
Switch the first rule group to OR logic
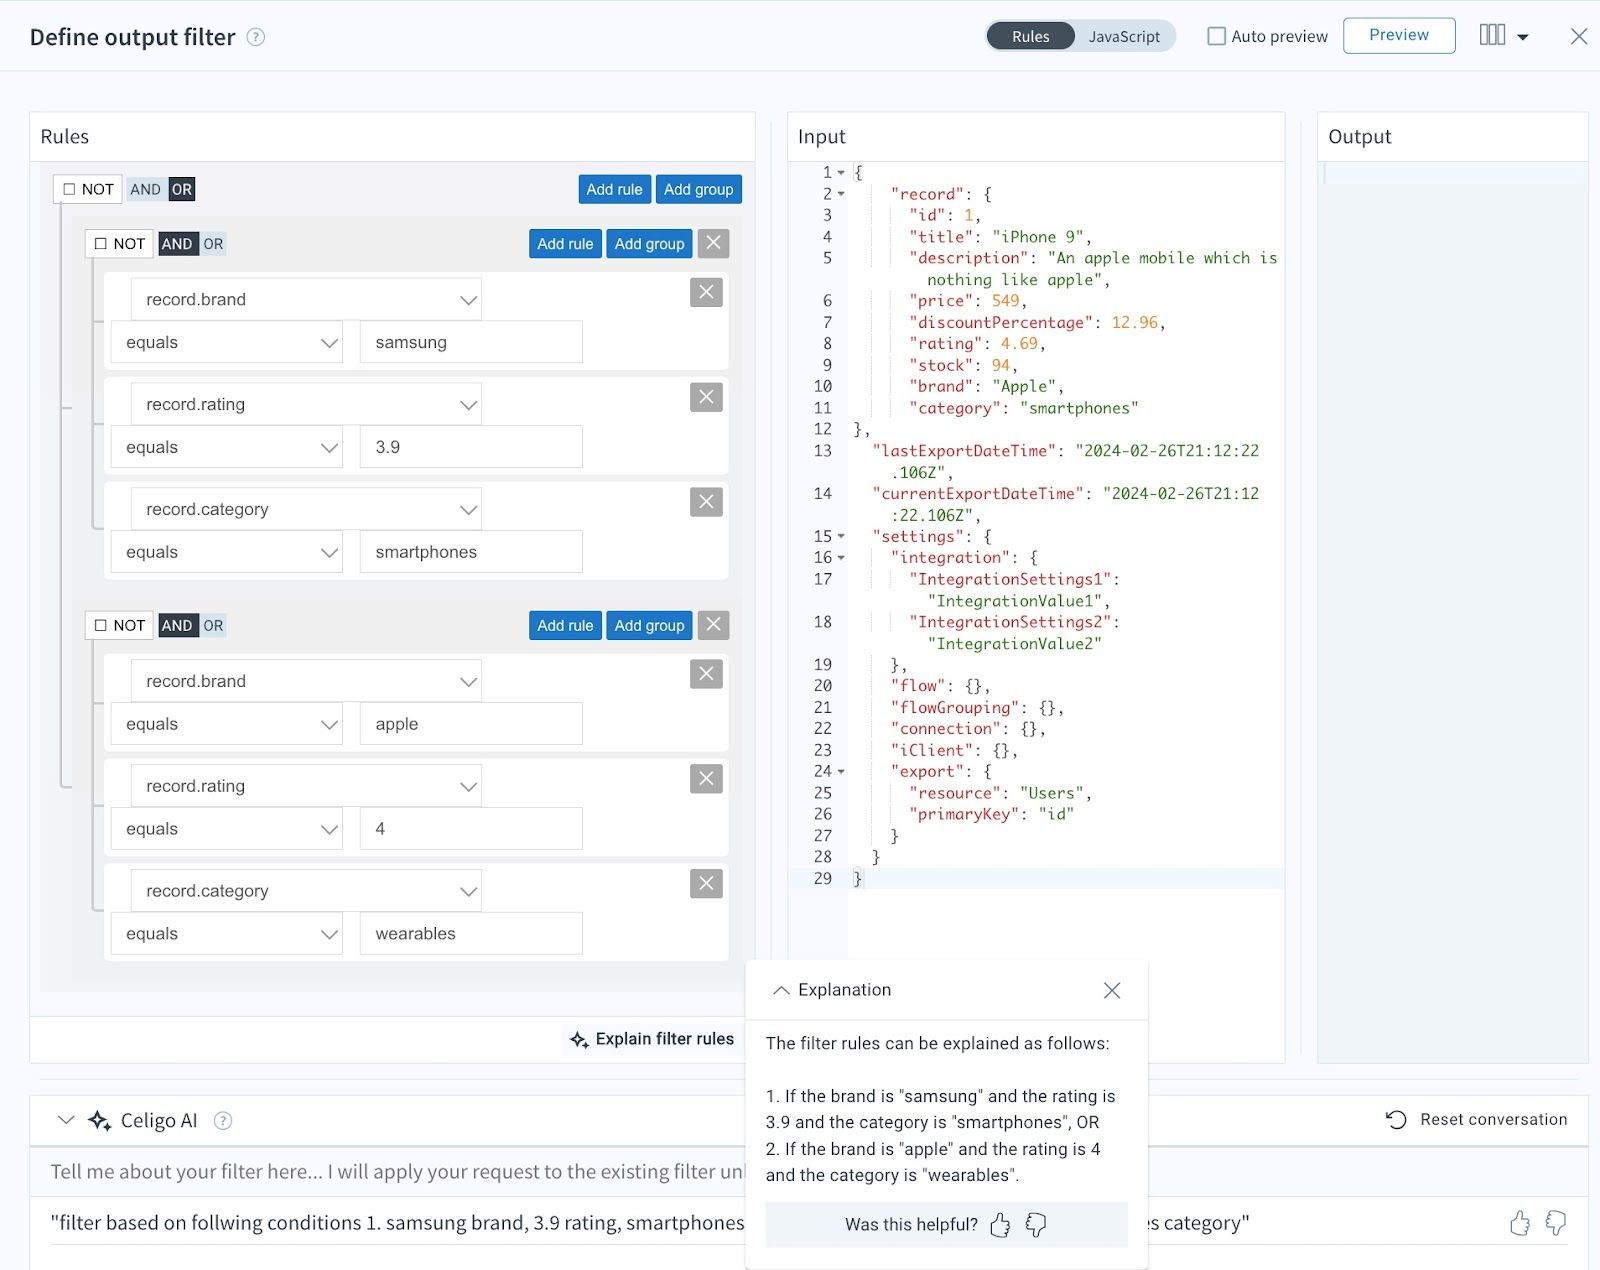click(215, 243)
